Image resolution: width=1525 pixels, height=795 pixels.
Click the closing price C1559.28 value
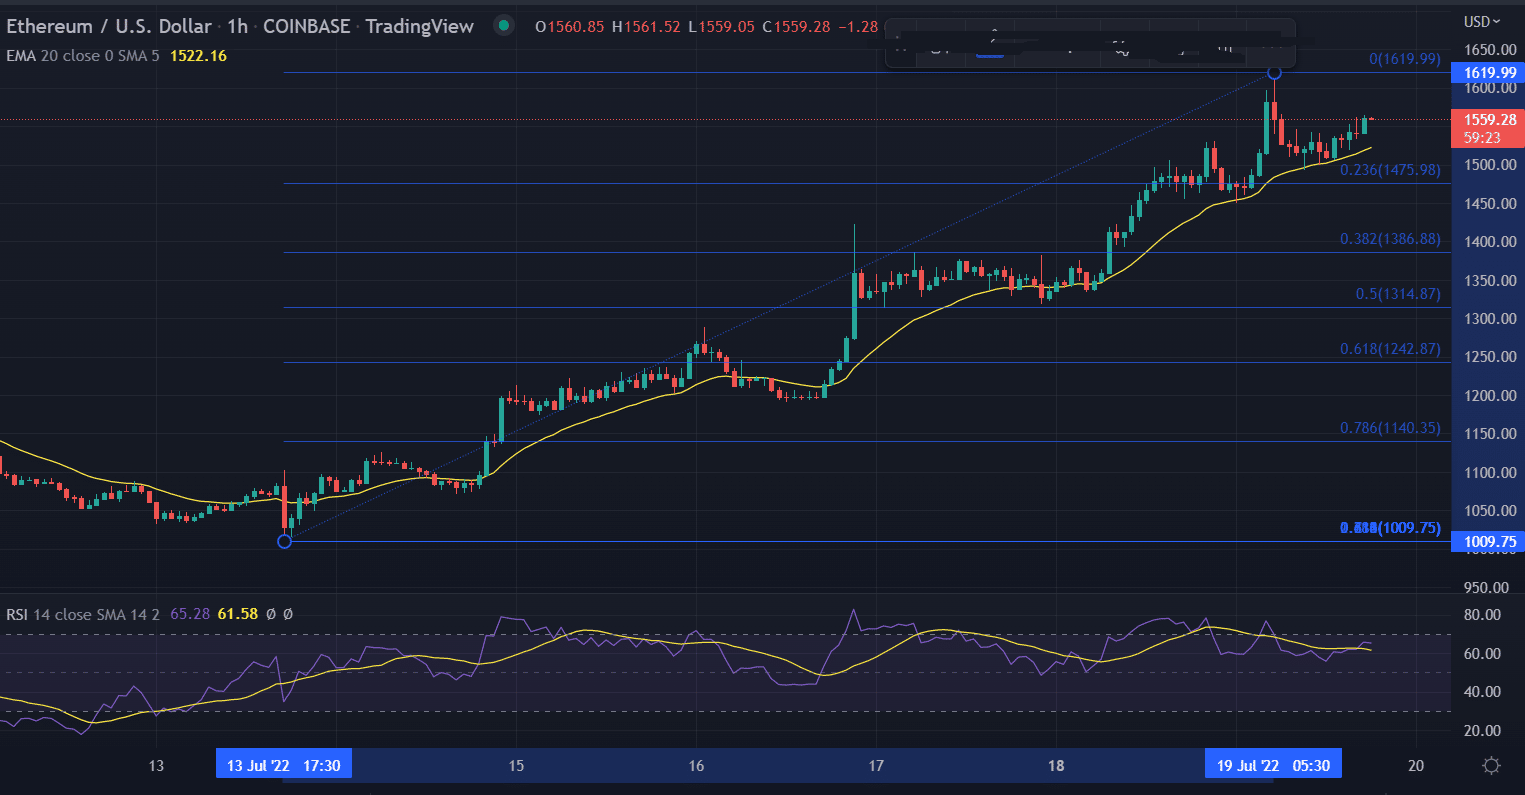click(x=795, y=26)
